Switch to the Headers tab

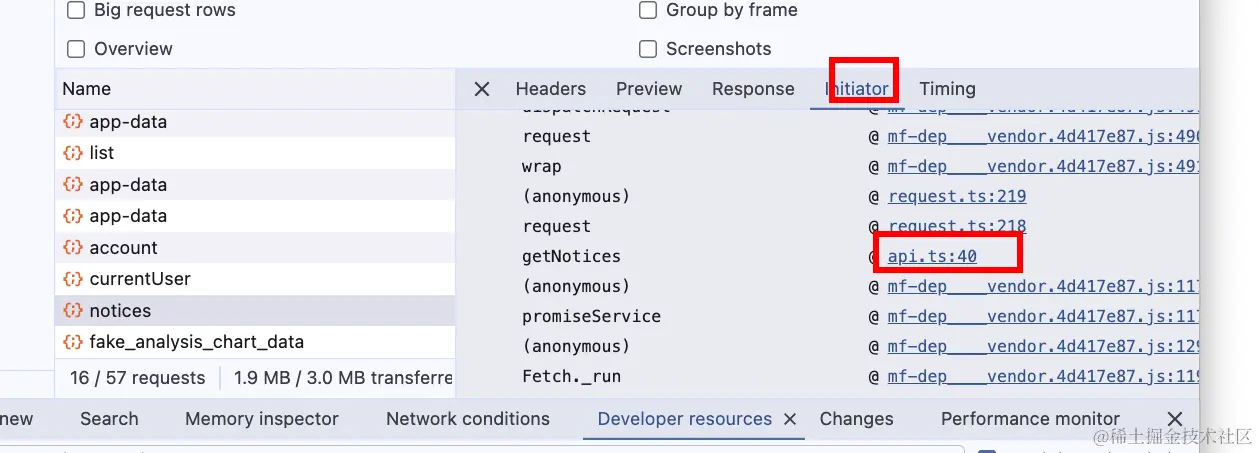coord(550,89)
